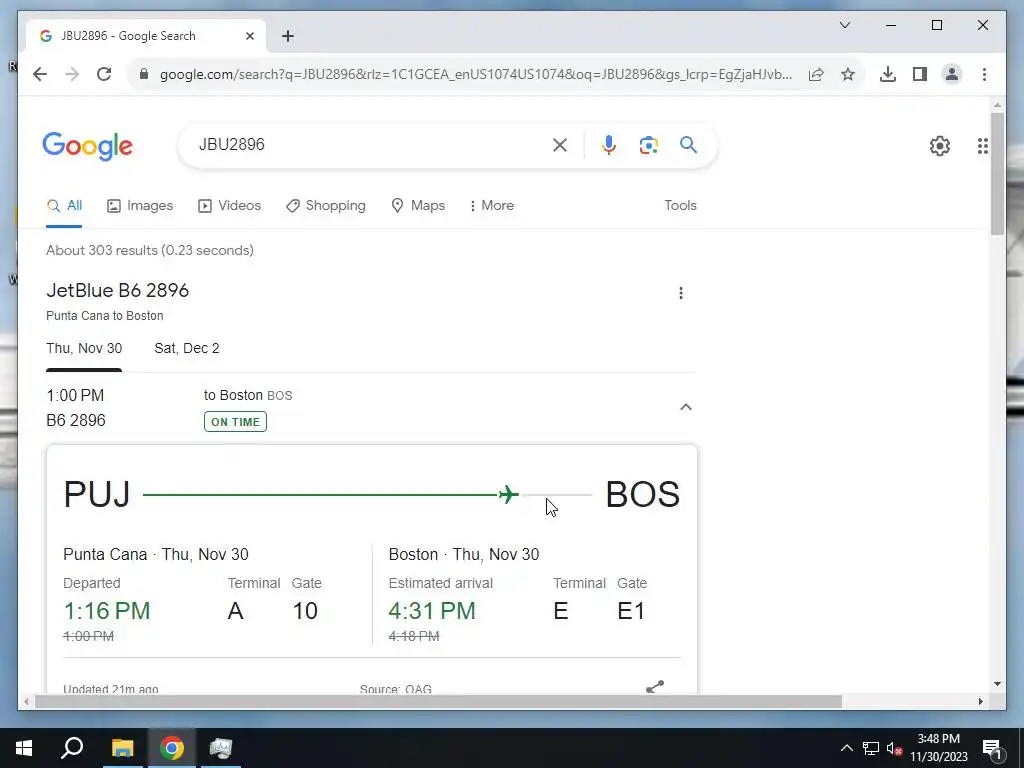Go back using browser back arrow
1024x768 pixels.
point(40,74)
